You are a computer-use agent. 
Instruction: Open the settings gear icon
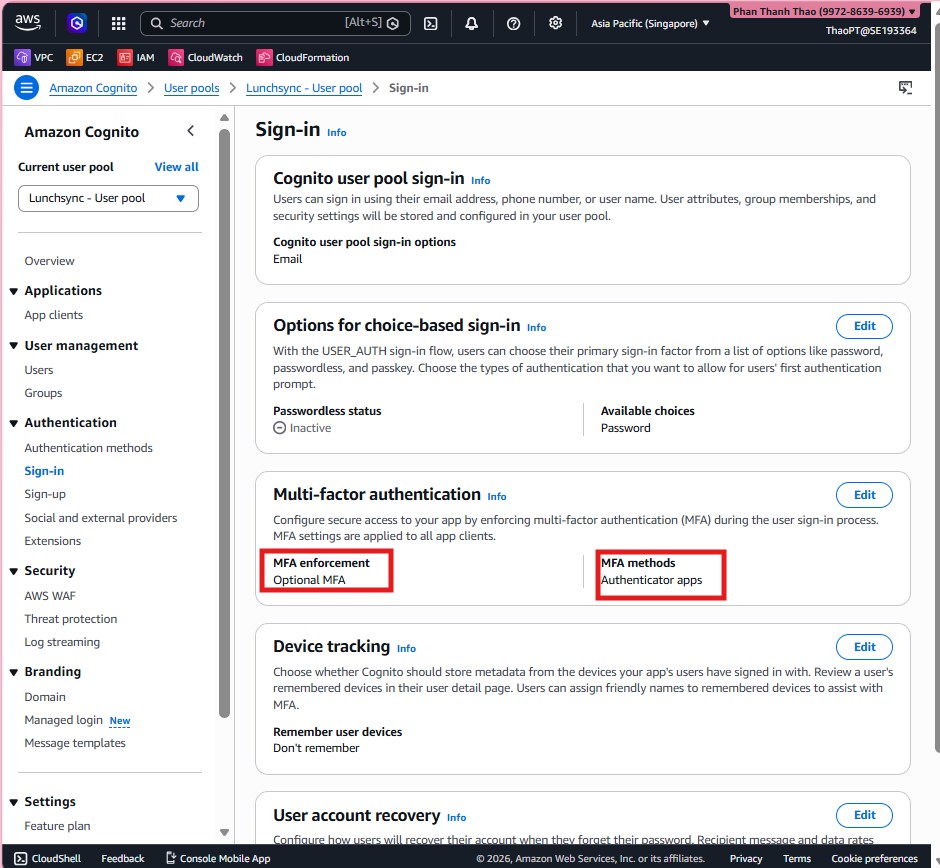[556, 23]
